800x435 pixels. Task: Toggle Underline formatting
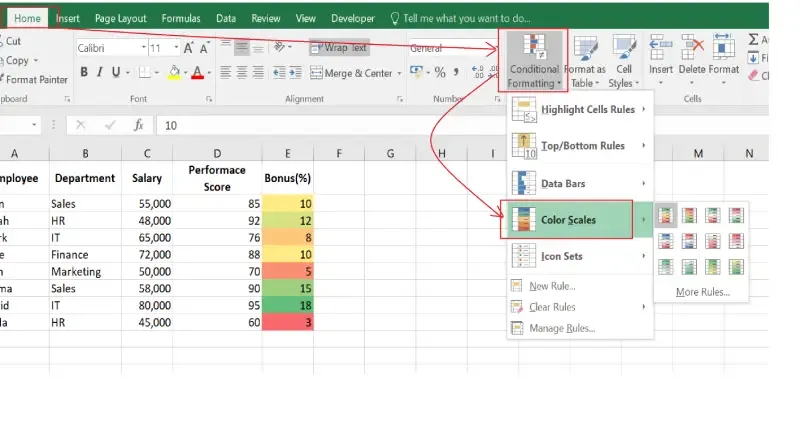(117, 72)
